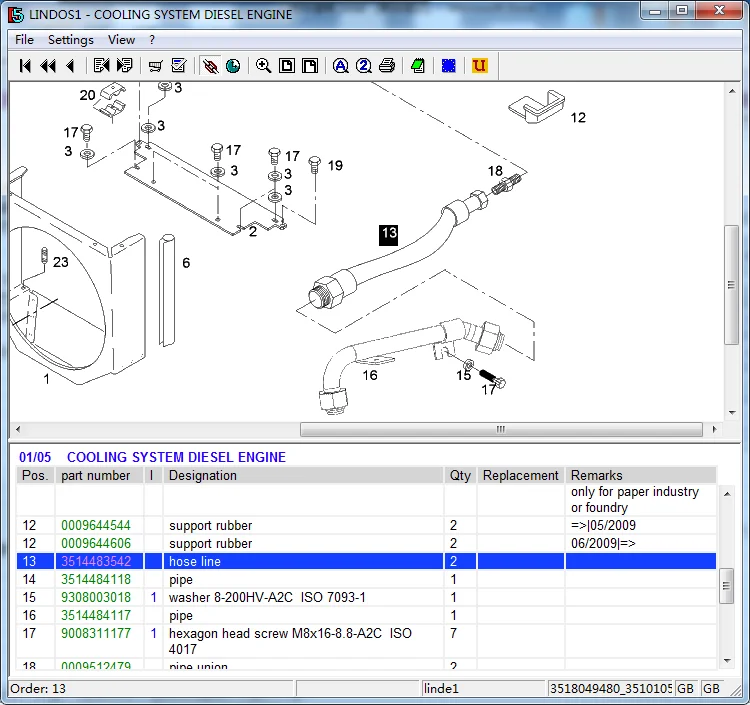
Task: Click part number 0009644544
Action: (x=96, y=525)
